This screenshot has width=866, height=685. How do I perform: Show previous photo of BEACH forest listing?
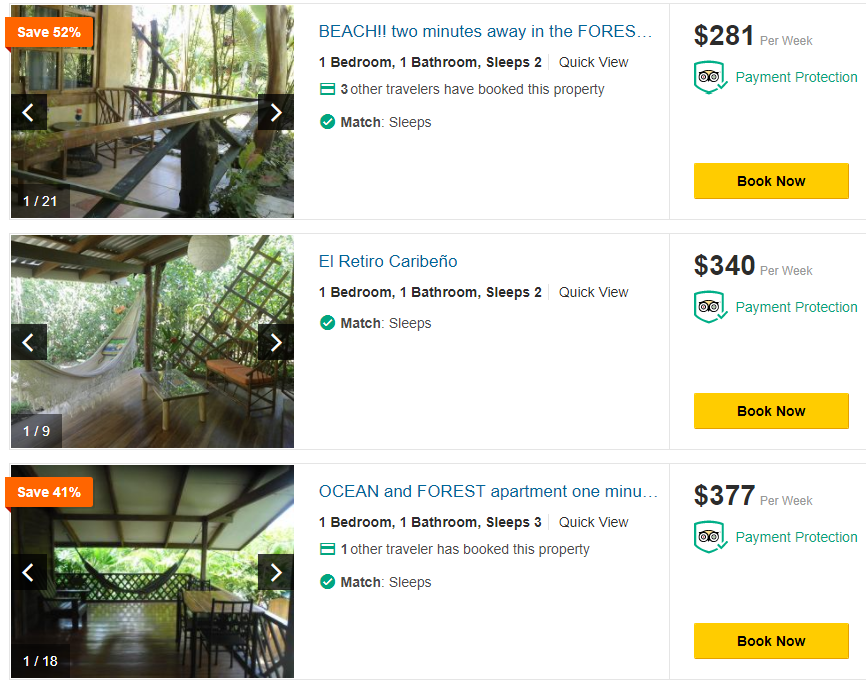[28, 112]
